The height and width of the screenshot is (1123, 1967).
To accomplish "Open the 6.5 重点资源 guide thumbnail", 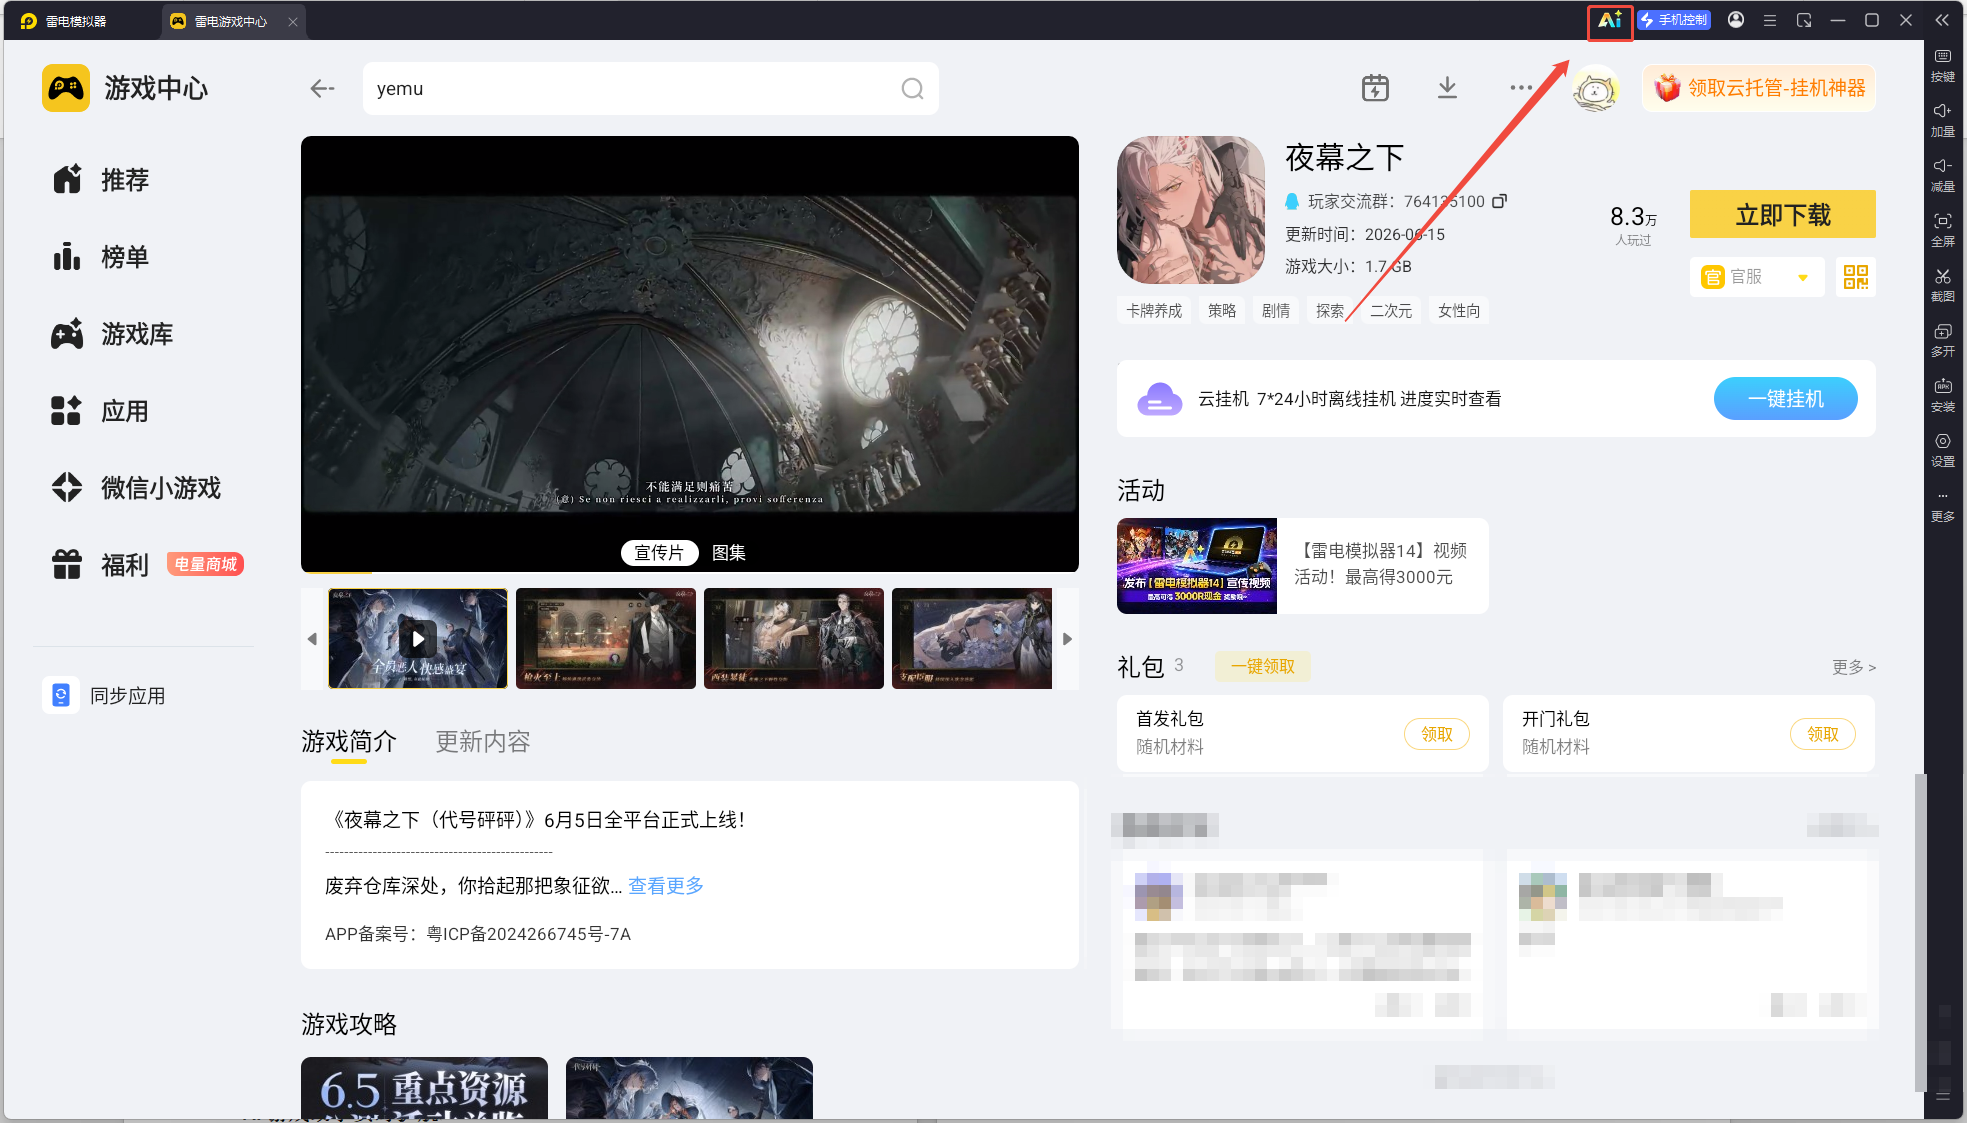I will tap(424, 1088).
